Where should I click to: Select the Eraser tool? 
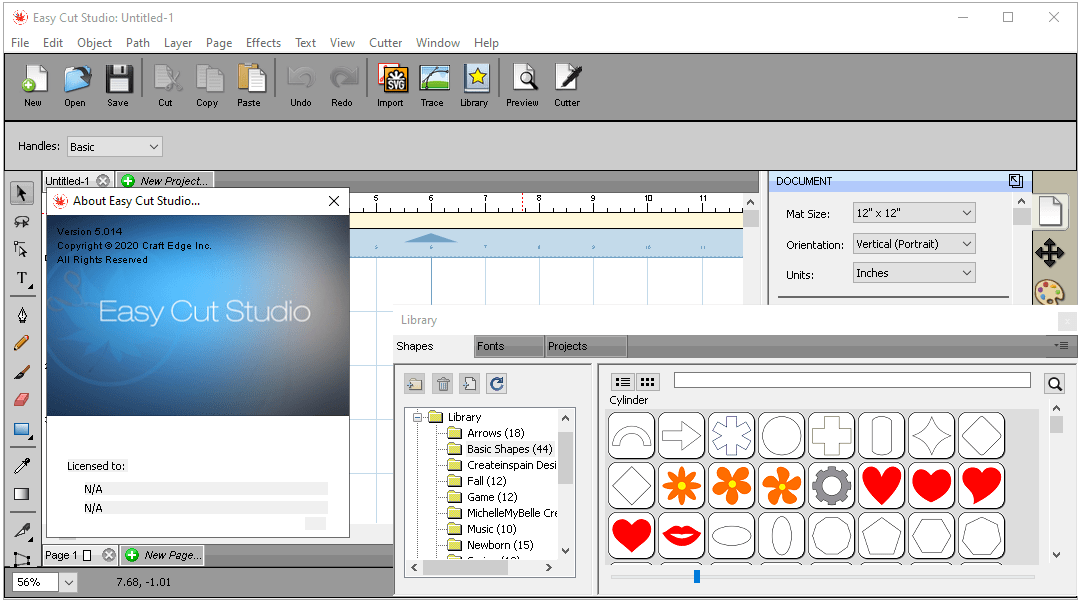(x=21, y=400)
